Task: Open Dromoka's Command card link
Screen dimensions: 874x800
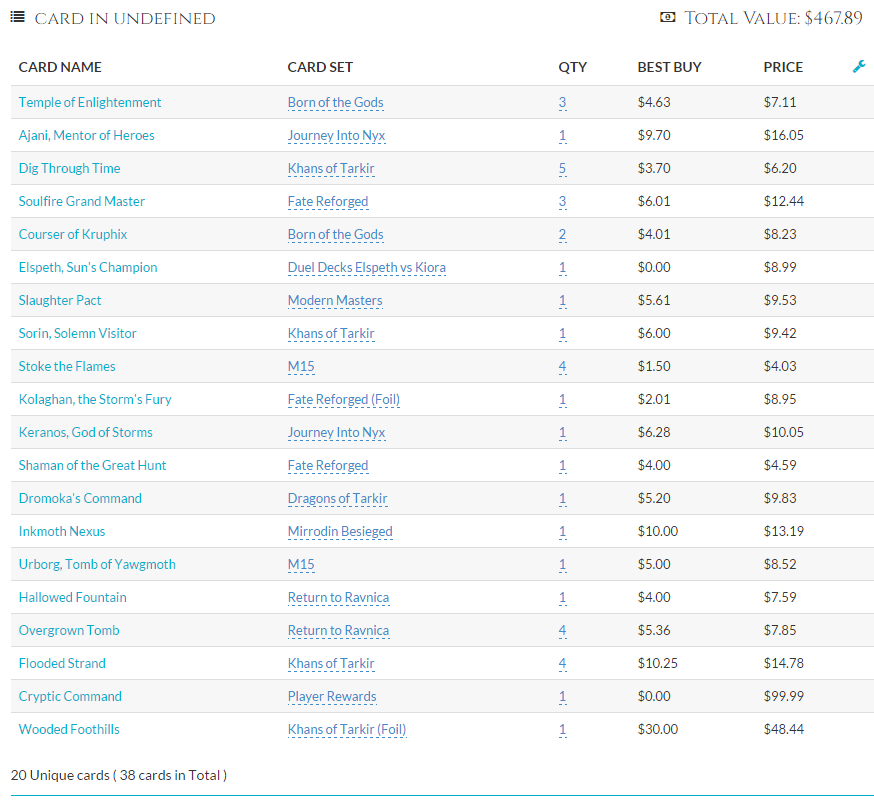Action: [80, 498]
